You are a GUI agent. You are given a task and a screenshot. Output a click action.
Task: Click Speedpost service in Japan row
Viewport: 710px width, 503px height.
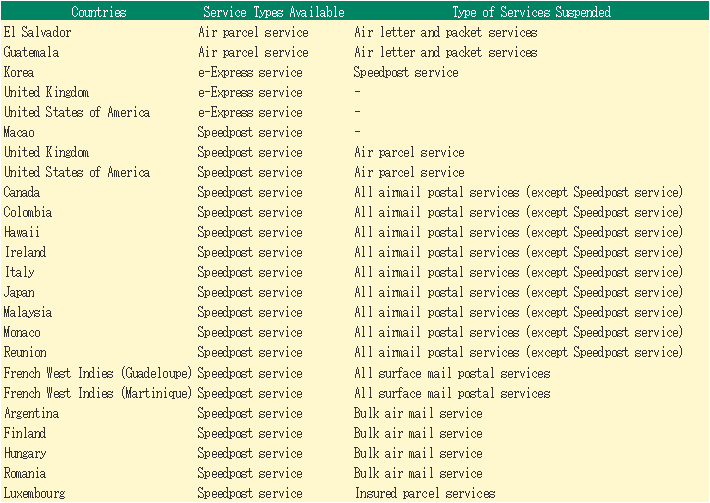pyautogui.click(x=250, y=292)
